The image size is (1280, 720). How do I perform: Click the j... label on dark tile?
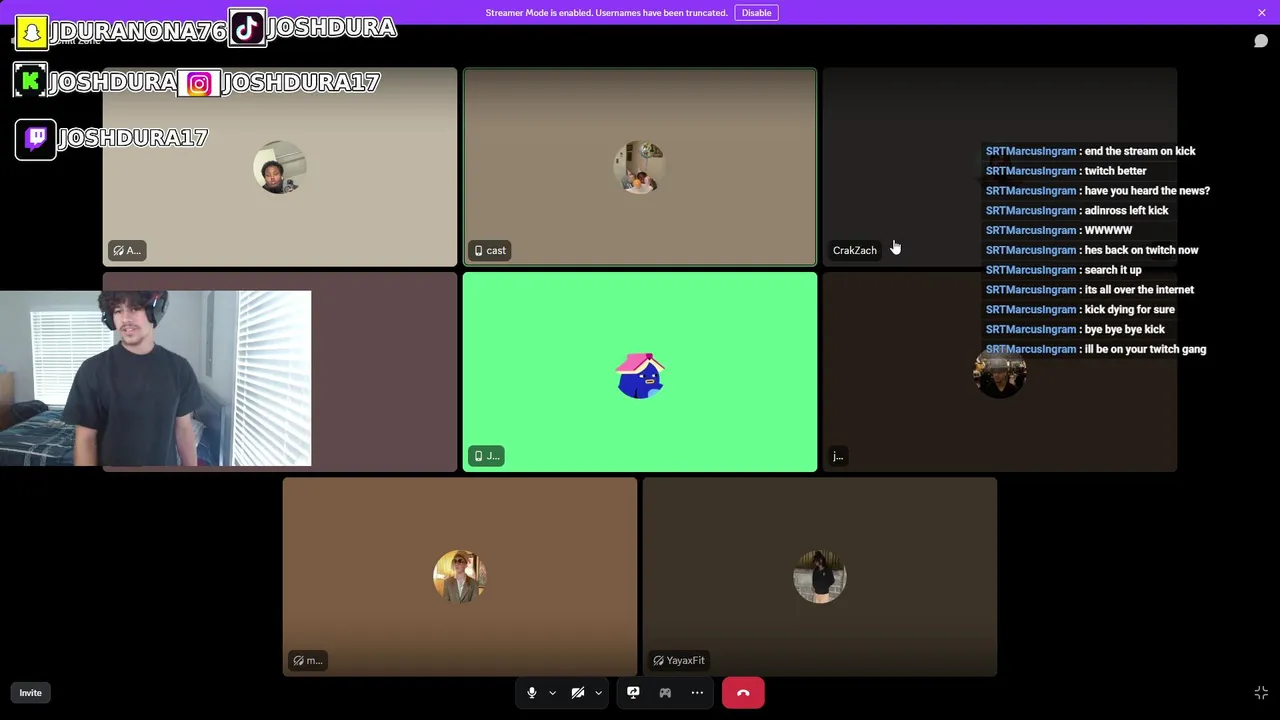838,456
